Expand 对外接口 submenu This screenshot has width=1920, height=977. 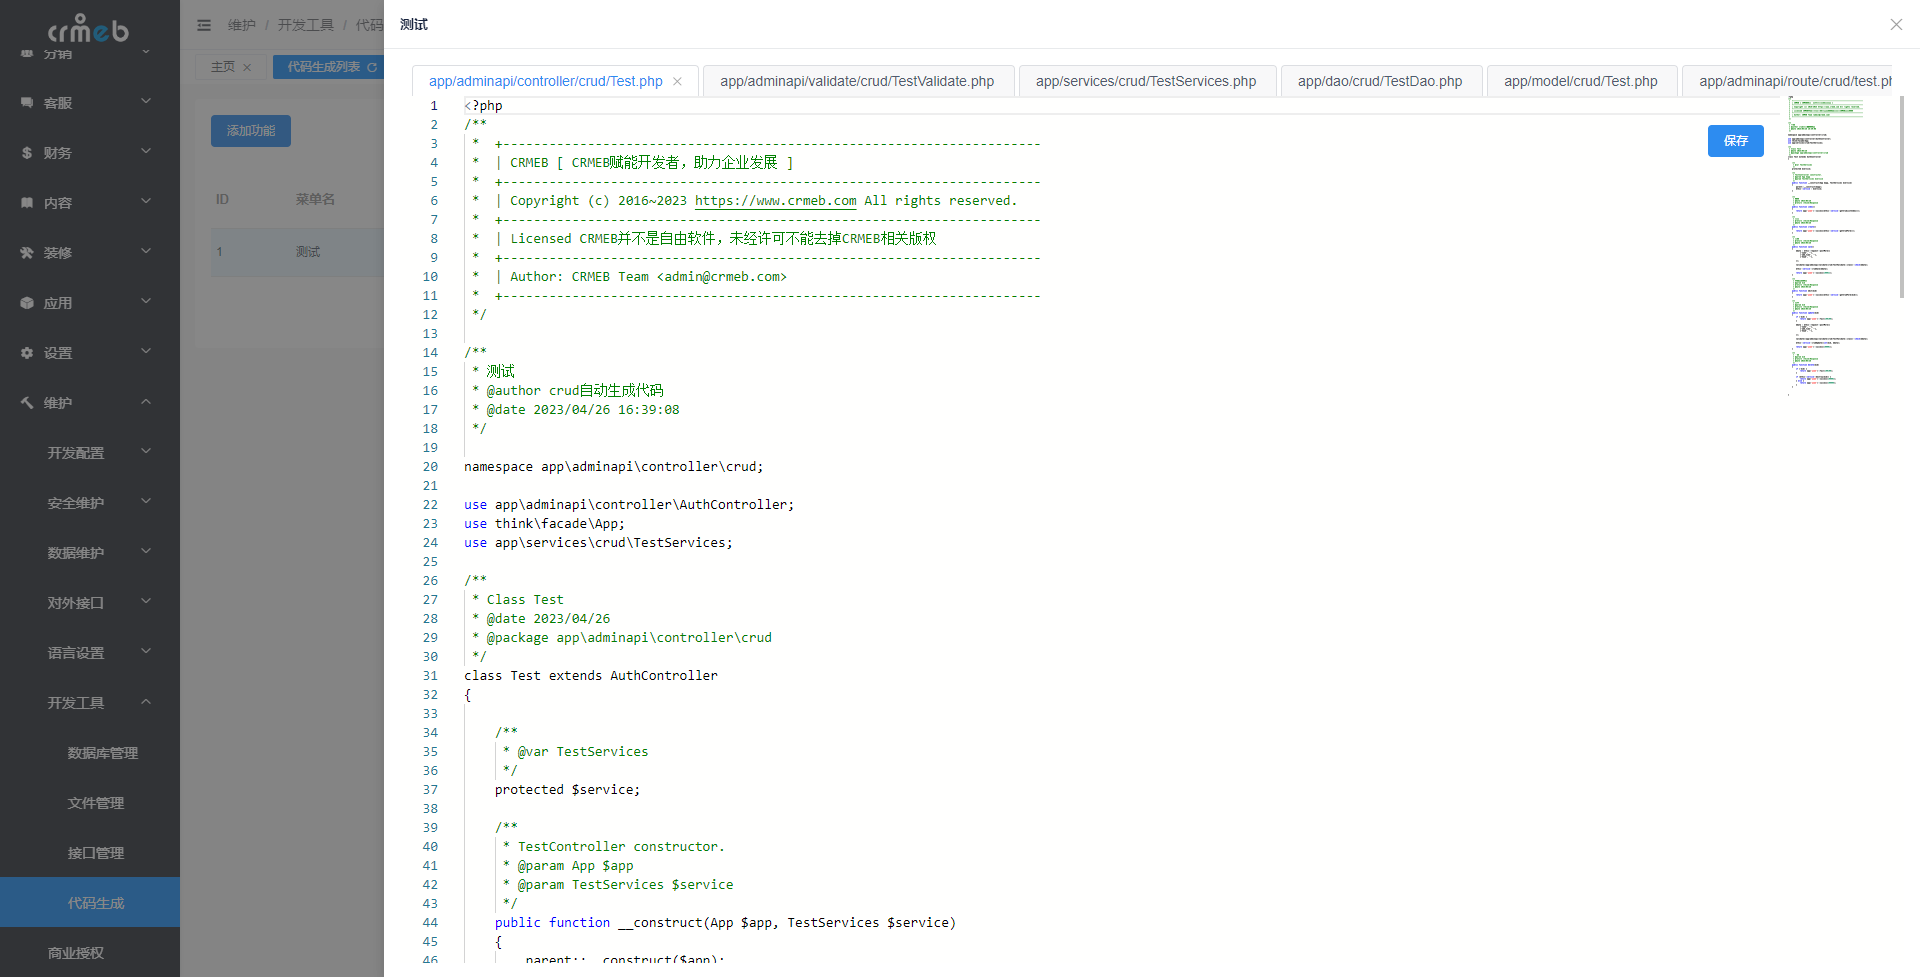pyautogui.click(x=90, y=602)
